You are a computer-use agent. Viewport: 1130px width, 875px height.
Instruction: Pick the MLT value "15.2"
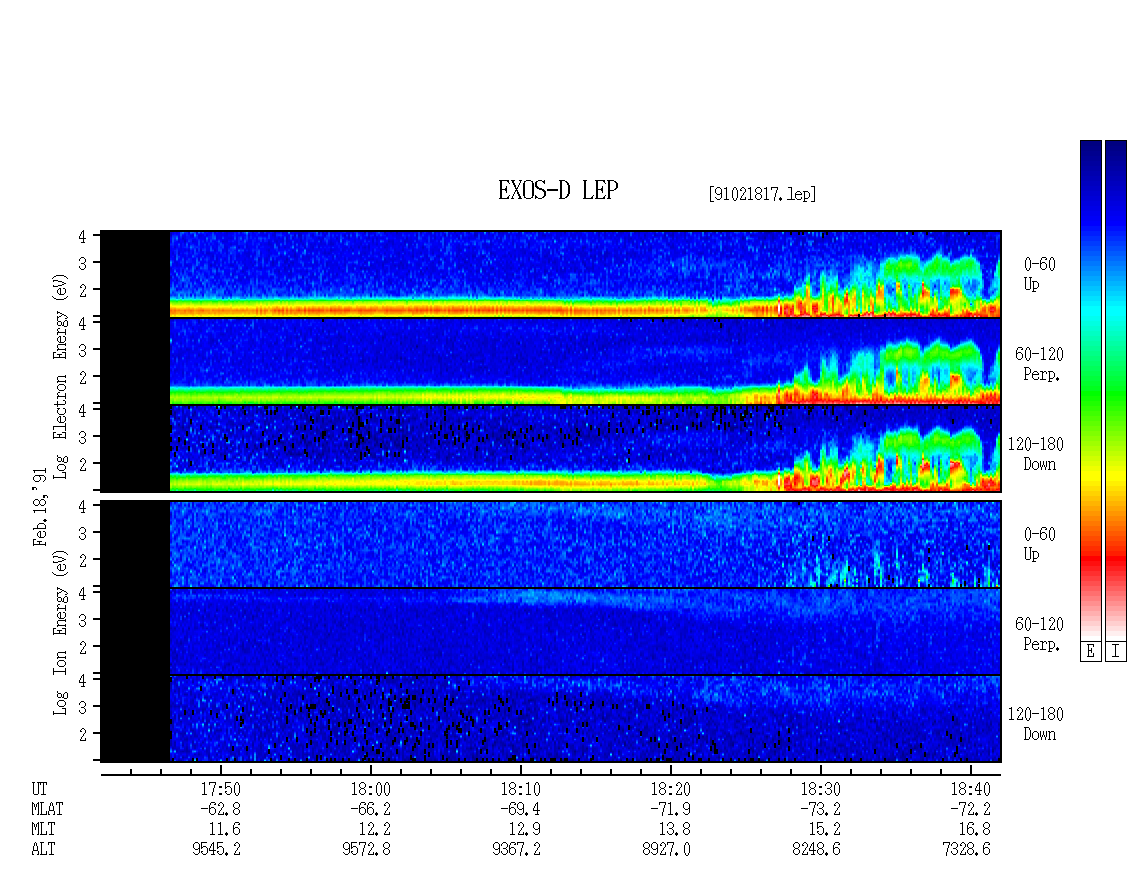pyautogui.click(x=825, y=830)
